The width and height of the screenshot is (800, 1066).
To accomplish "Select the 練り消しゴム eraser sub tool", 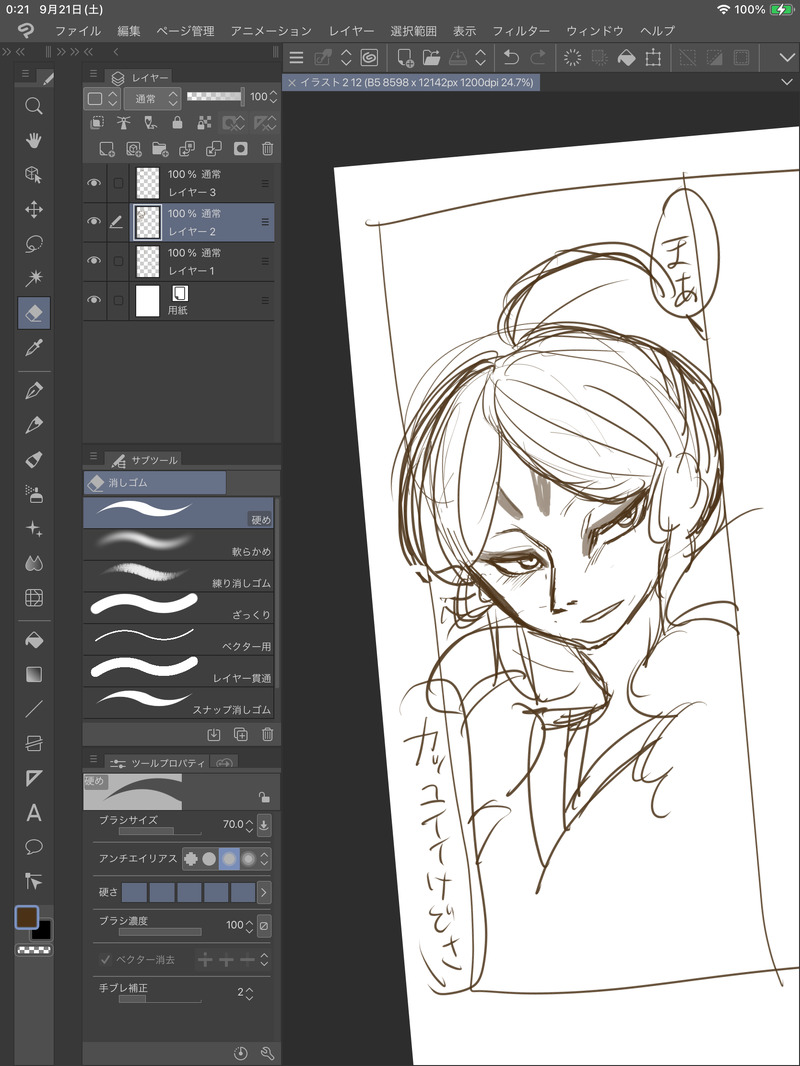I will tap(178, 577).
